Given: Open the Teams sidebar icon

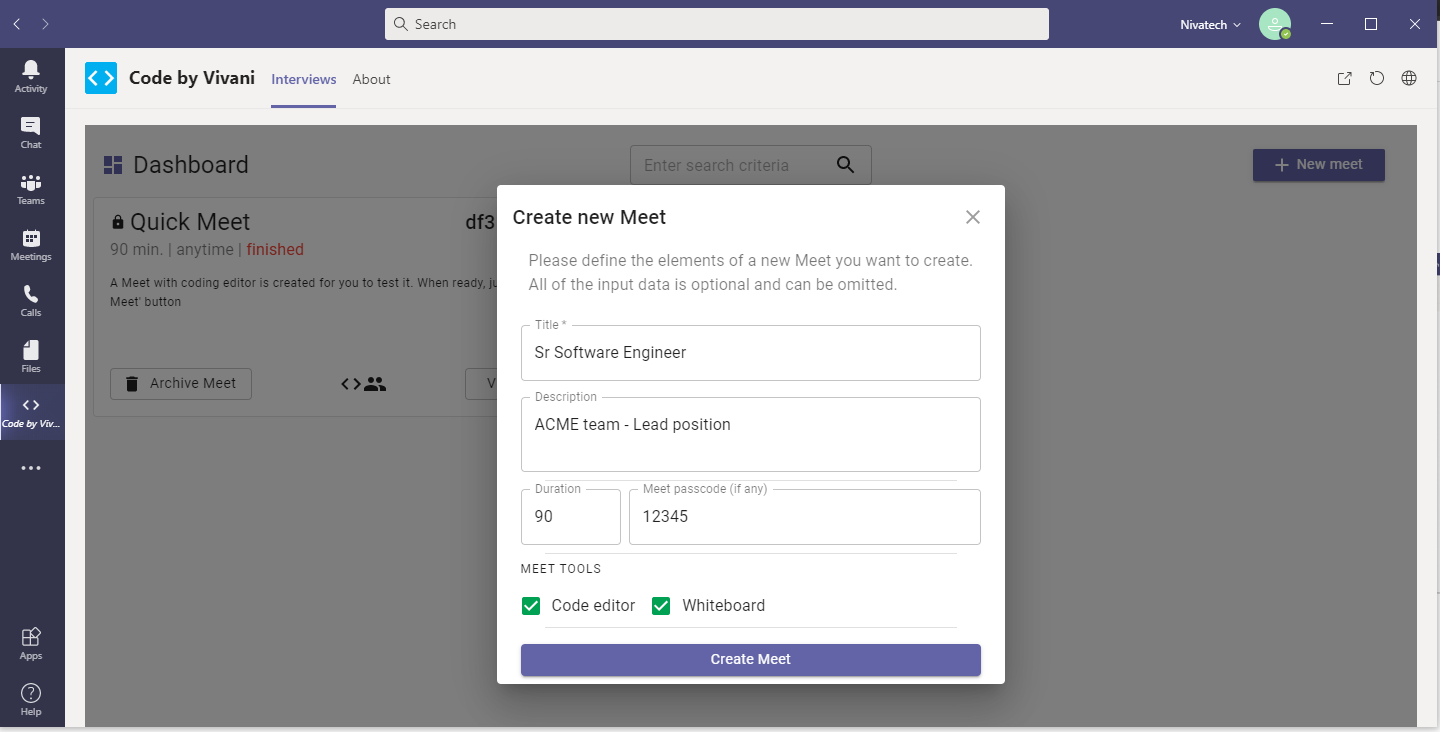Looking at the screenshot, I should [31, 188].
